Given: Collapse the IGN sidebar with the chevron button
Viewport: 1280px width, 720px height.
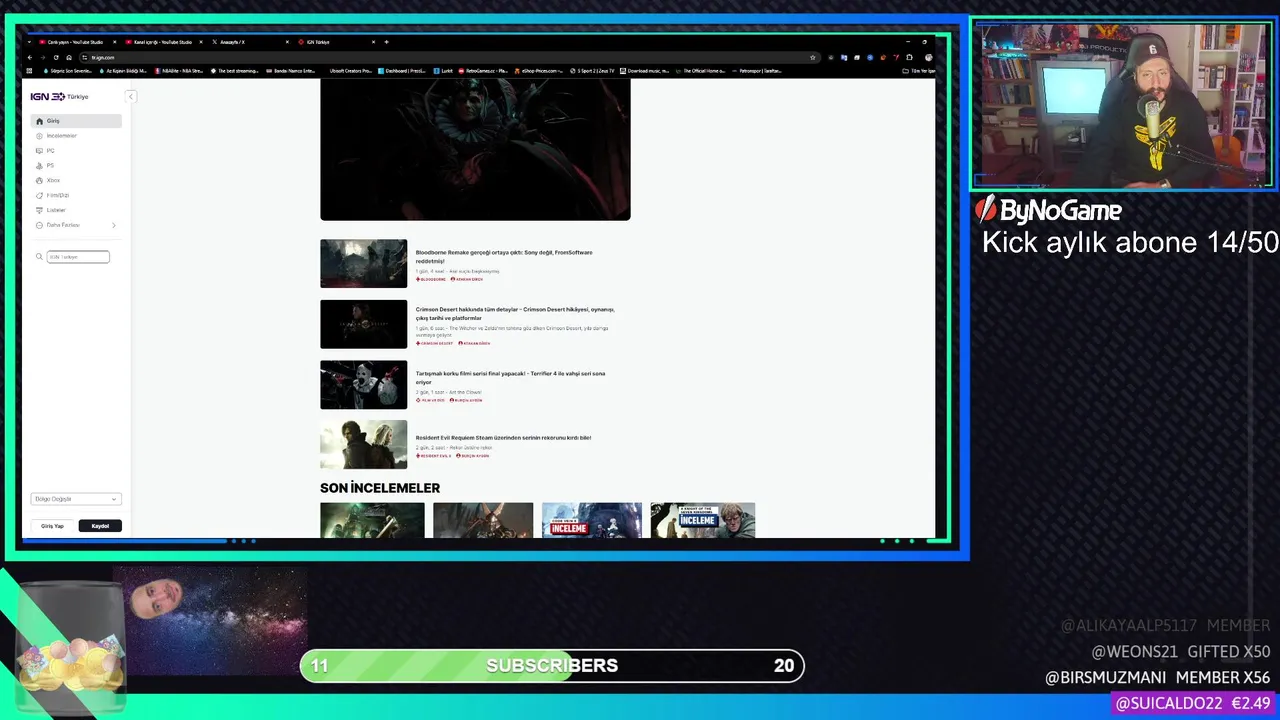Looking at the screenshot, I should click(x=131, y=96).
